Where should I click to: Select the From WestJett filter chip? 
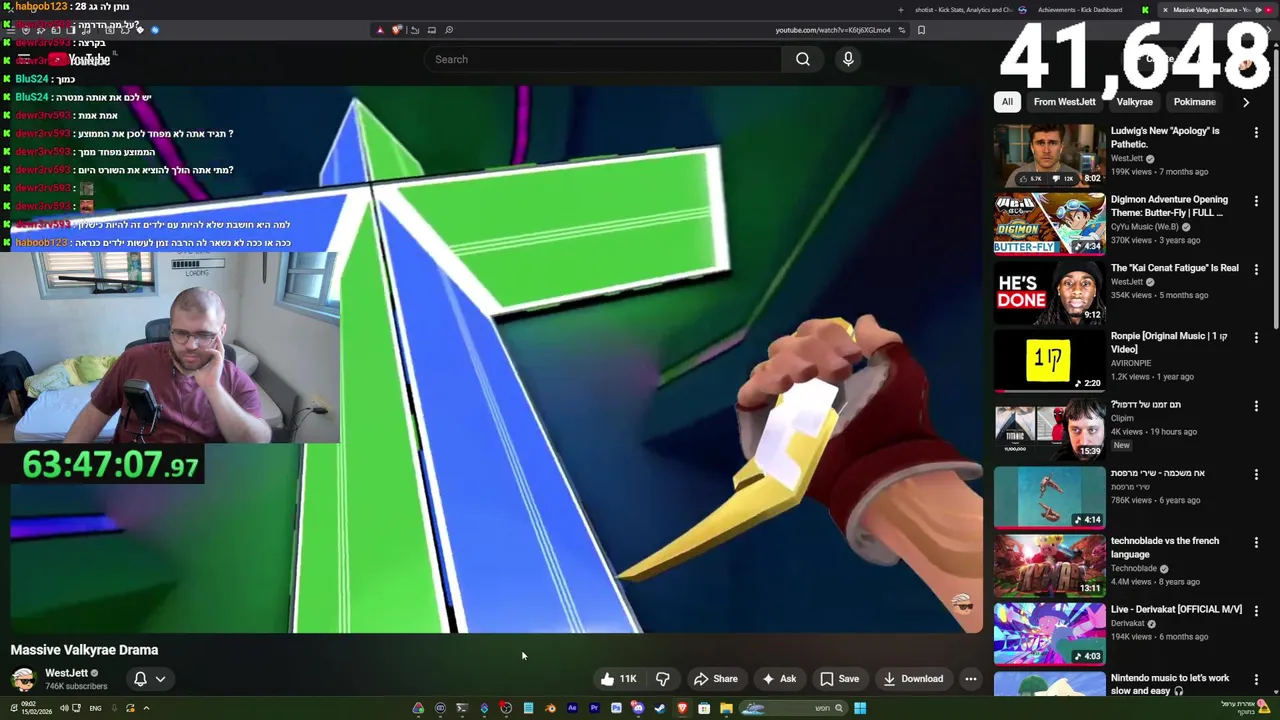(x=1064, y=102)
